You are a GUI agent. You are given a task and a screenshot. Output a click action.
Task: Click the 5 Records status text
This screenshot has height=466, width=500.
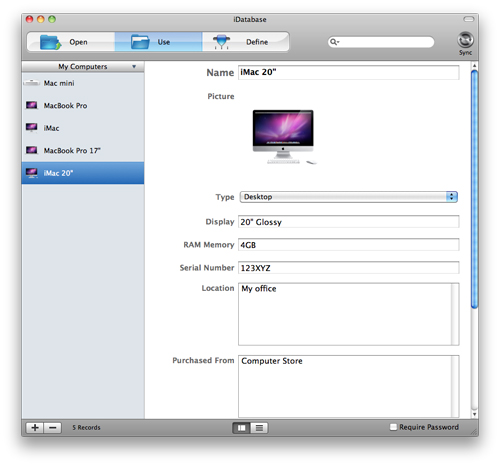coord(86,427)
